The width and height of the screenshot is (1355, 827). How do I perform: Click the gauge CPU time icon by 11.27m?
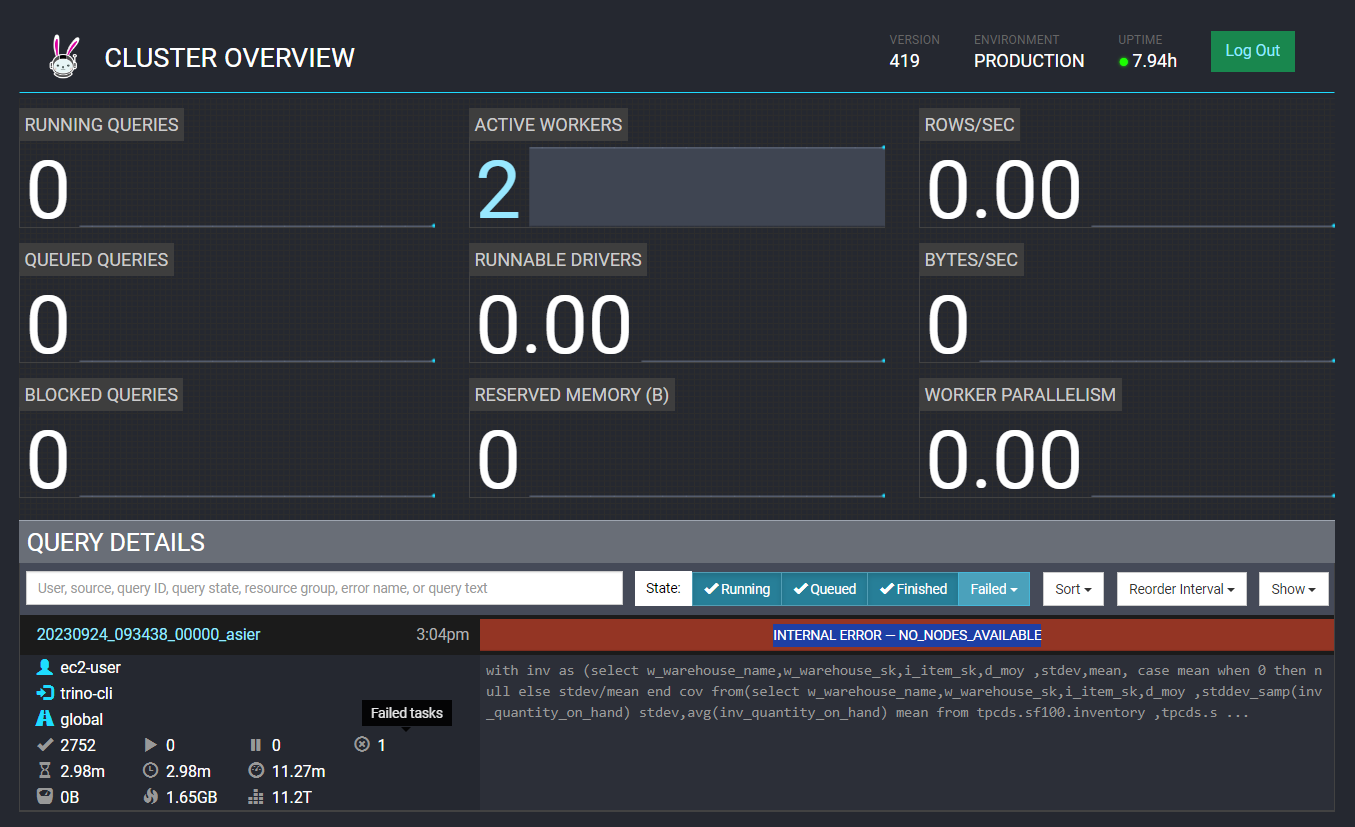(x=255, y=771)
